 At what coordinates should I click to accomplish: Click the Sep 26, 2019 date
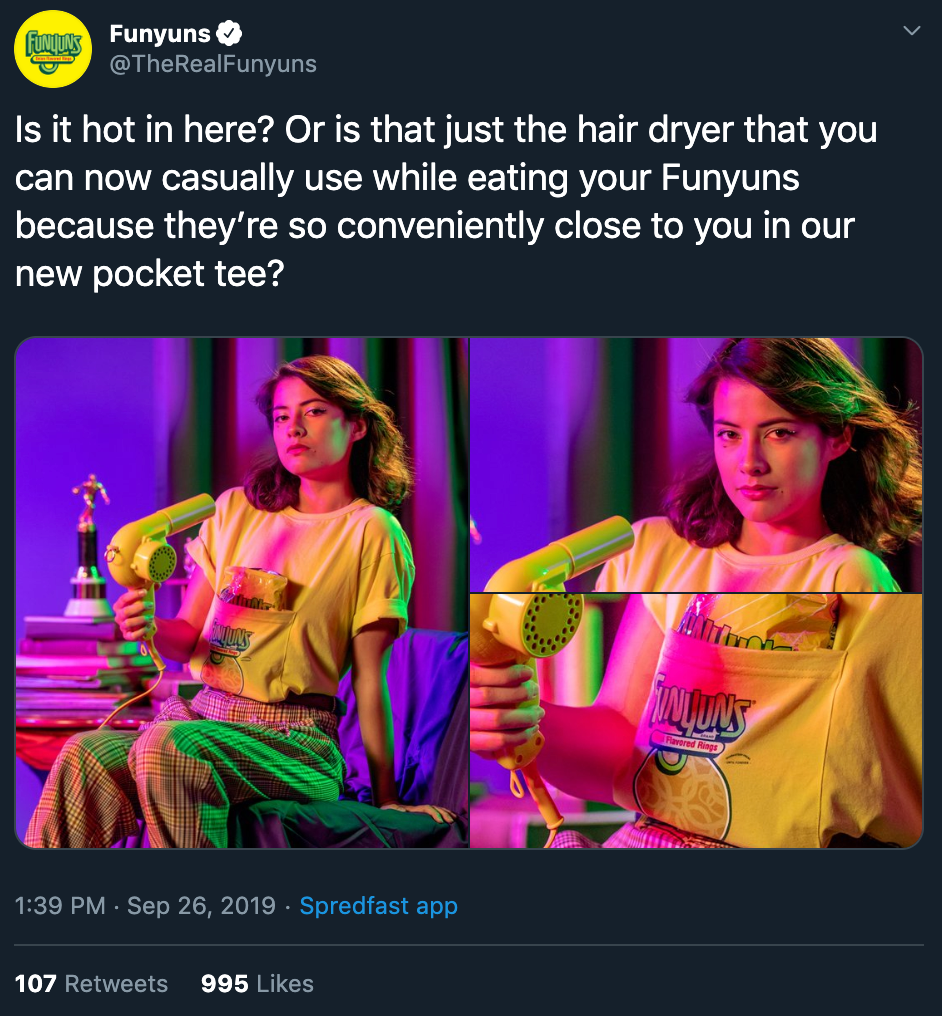click(x=201, y=905)
